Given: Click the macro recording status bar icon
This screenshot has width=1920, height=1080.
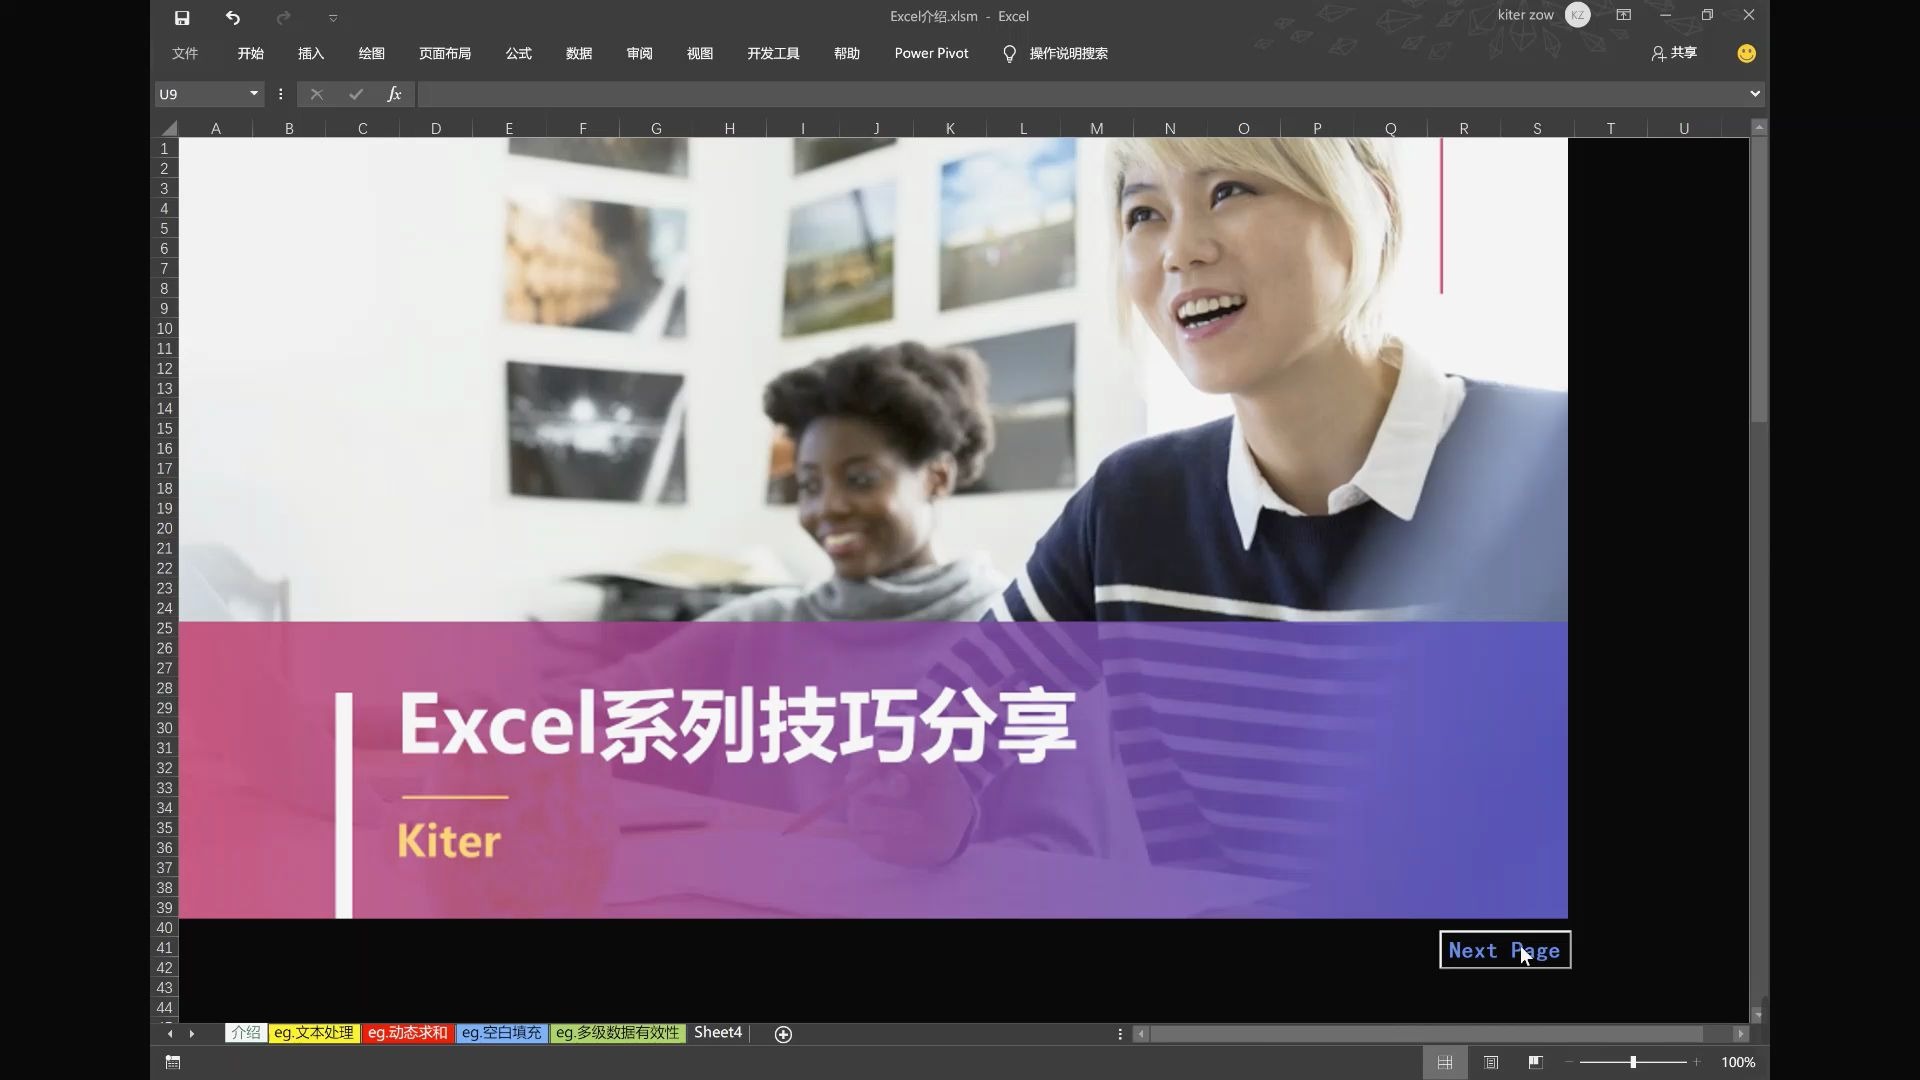Looking at the screenshot, I should coord(173,1062).
